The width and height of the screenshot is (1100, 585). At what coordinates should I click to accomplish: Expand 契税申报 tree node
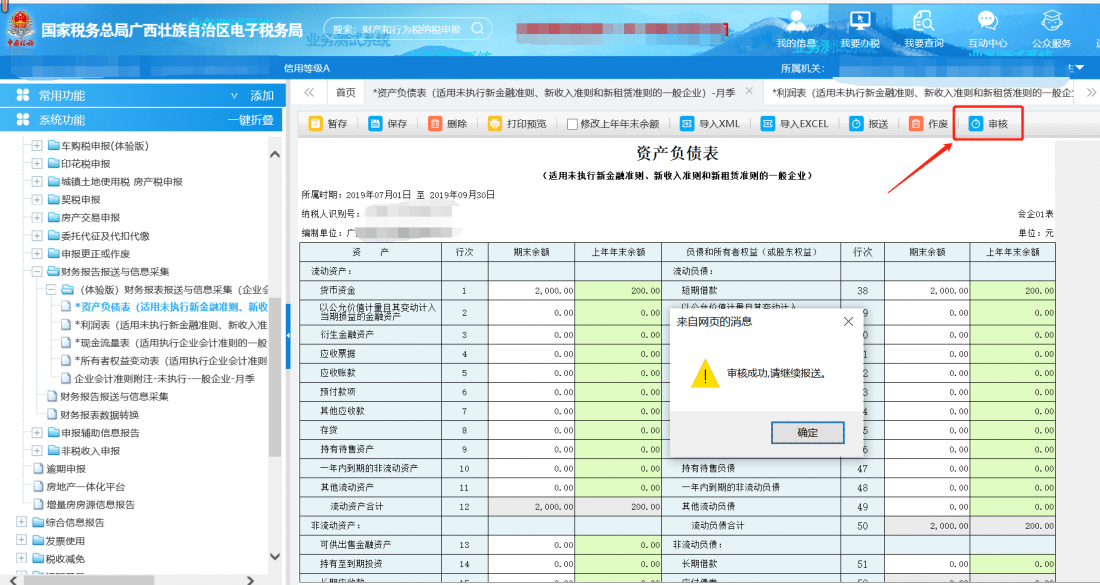click(36, 200)
